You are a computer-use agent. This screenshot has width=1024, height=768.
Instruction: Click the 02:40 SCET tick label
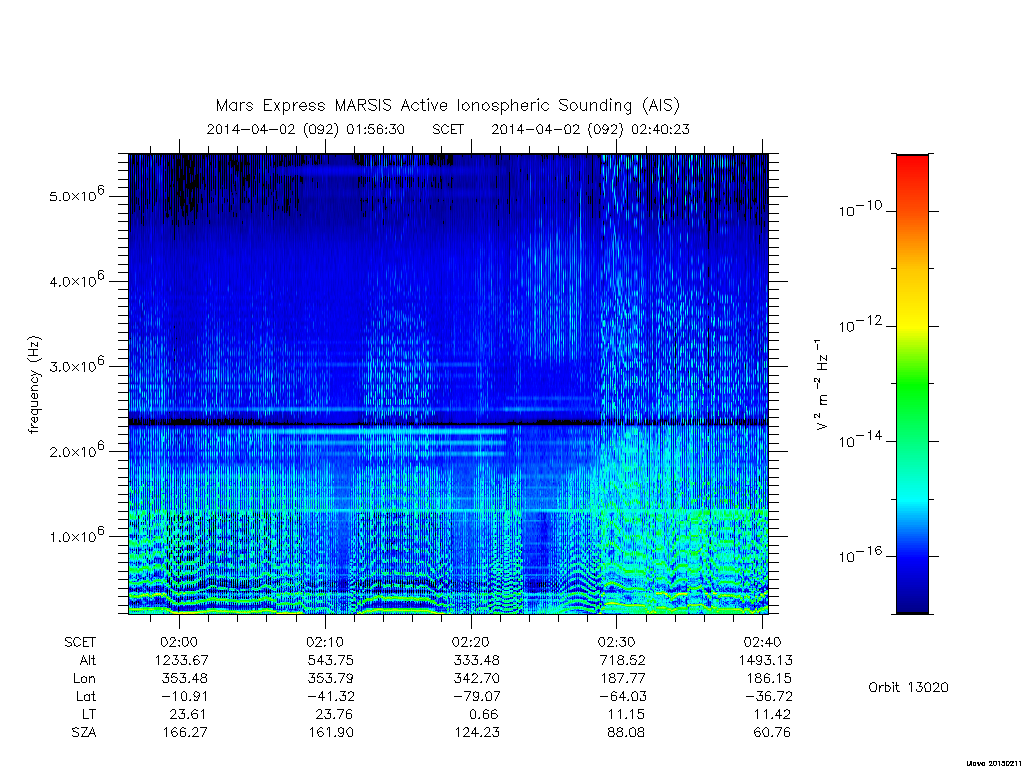click(762, 642)
